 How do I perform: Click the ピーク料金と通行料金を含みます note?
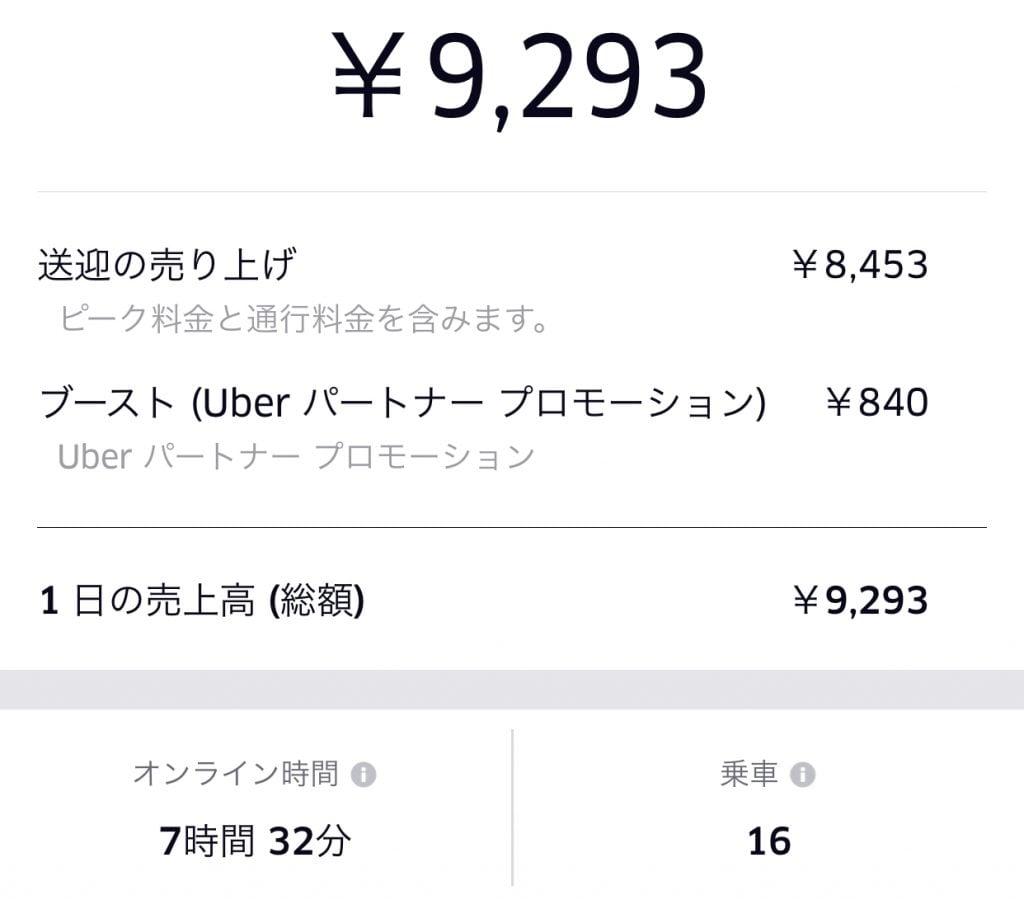point(305,320)
